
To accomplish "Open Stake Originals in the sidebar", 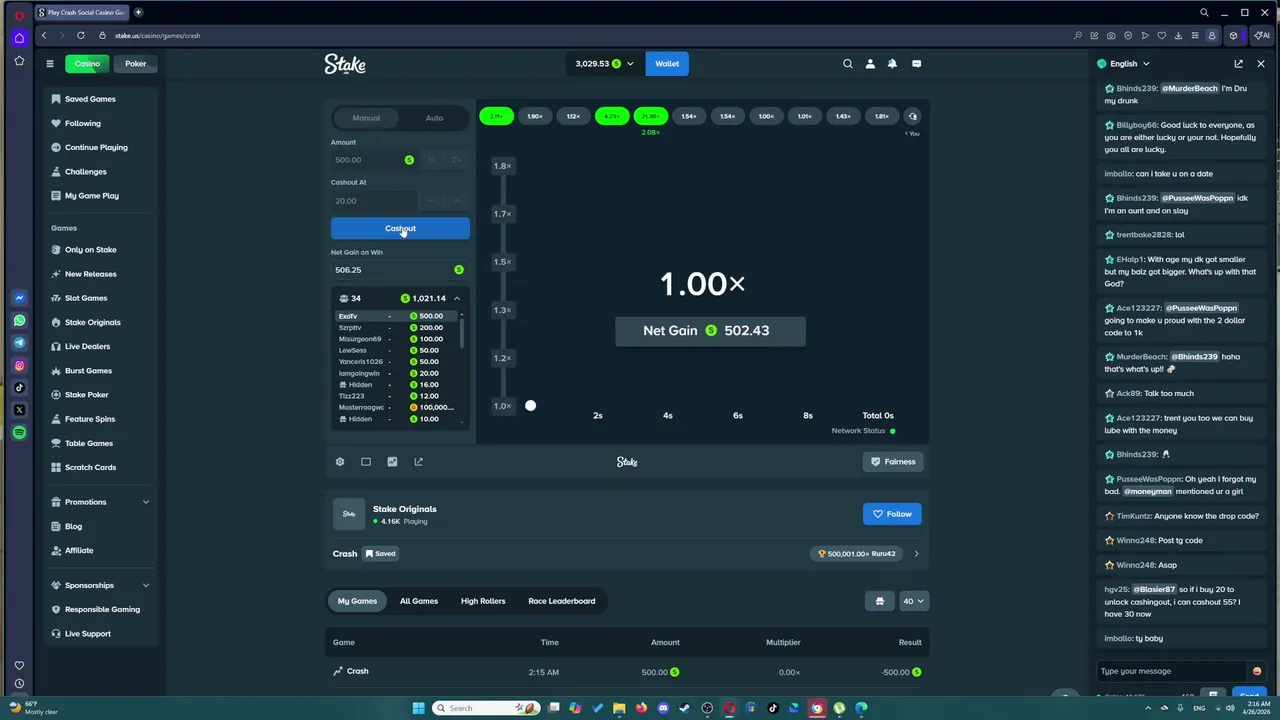I will [93, 322].
